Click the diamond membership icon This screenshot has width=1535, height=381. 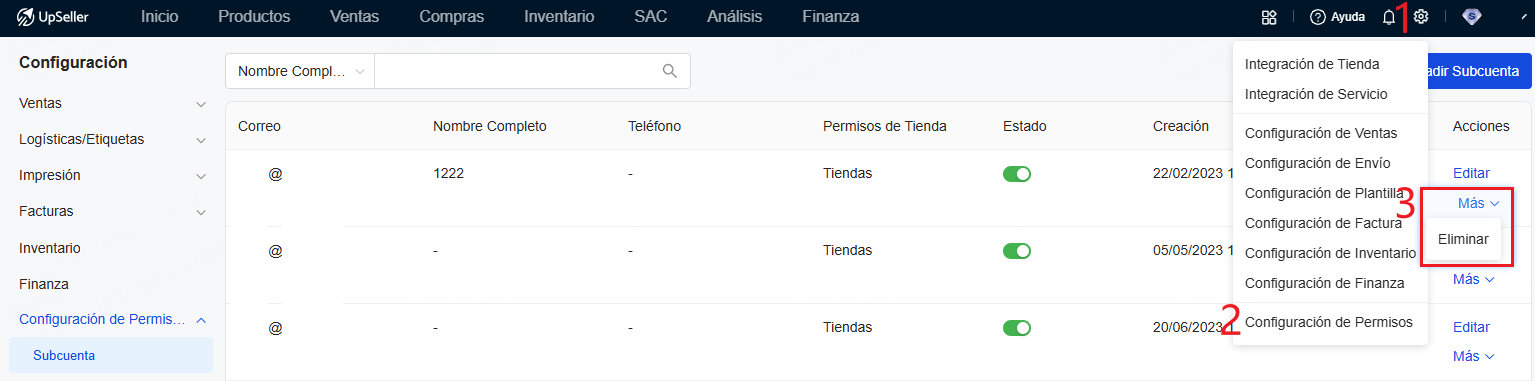coord(1472,17)
